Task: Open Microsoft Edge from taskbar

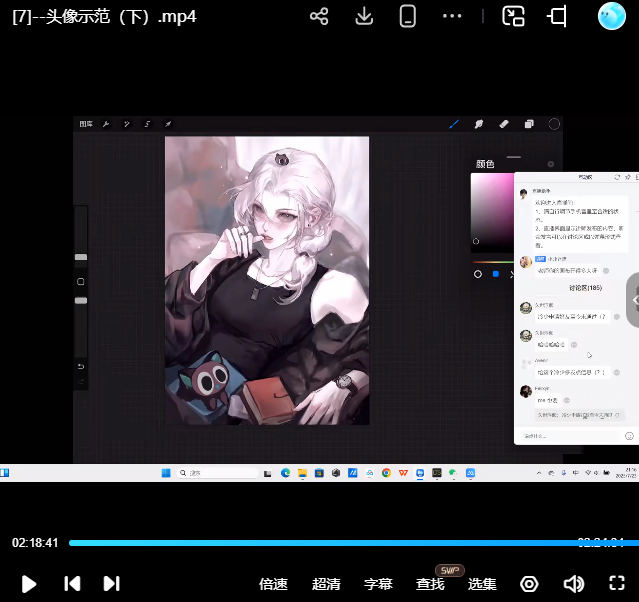Action: tap(285, 473)
